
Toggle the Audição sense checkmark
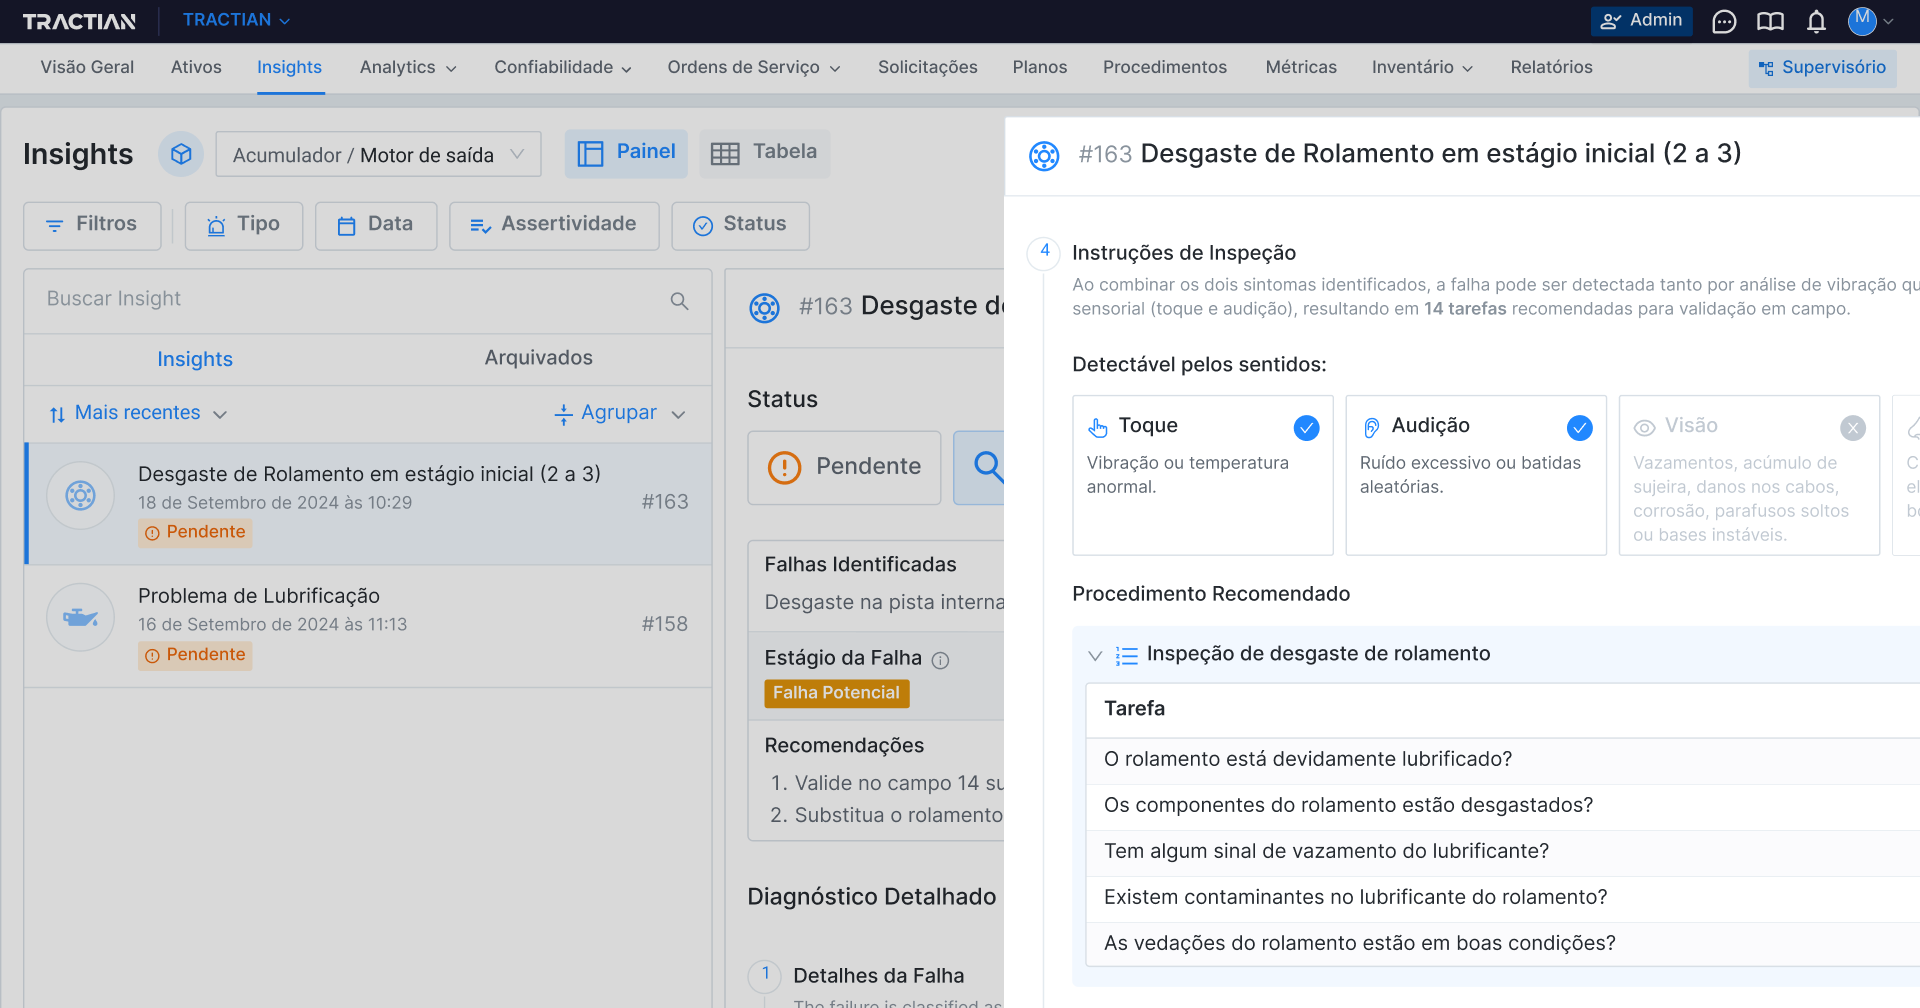pyautogui.click(x=1579, y=428)
